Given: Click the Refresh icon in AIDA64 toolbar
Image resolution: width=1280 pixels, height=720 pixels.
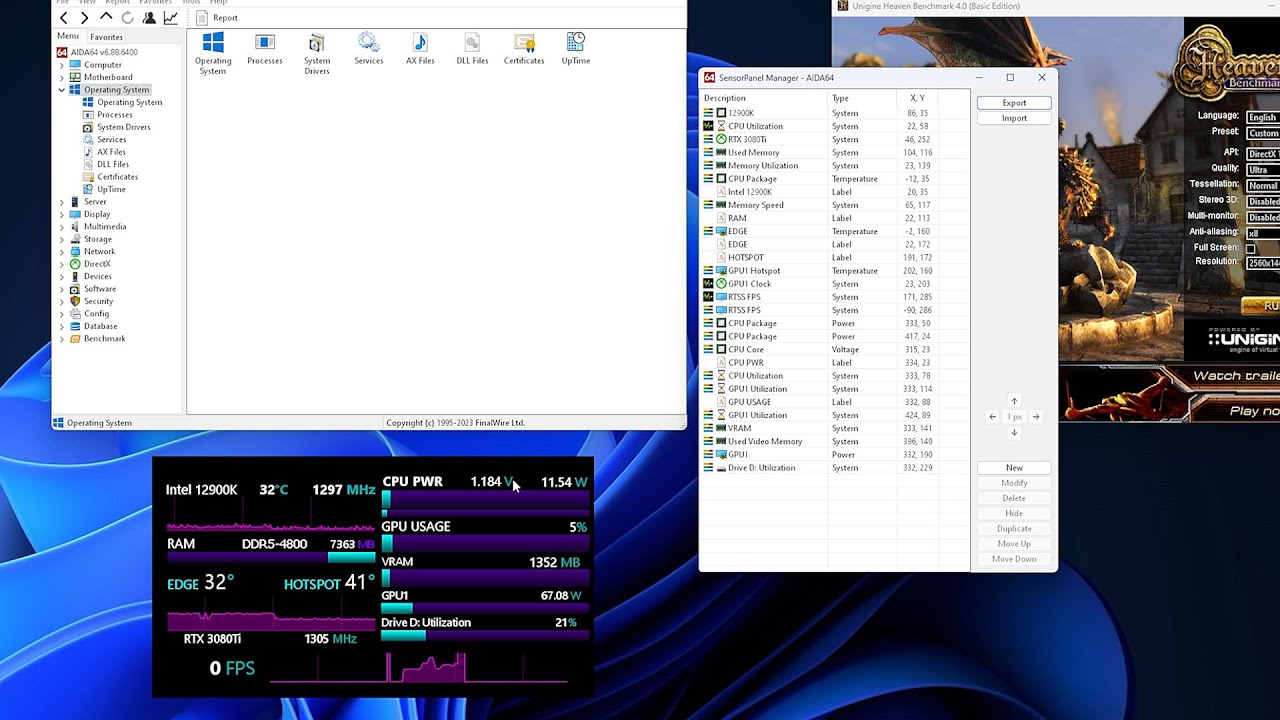Looking at the screenshot, I should coord(127,18).
